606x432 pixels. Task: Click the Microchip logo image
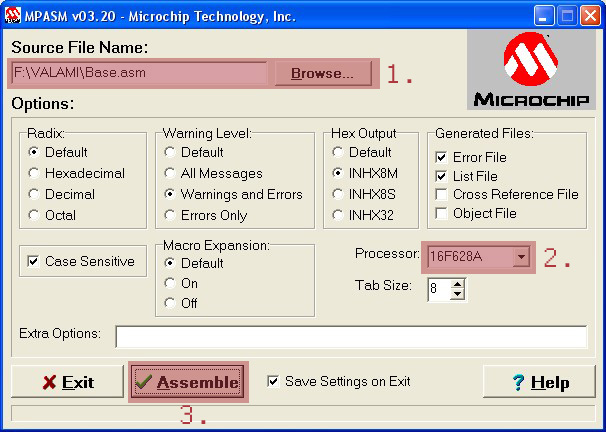tap(531, 70)
